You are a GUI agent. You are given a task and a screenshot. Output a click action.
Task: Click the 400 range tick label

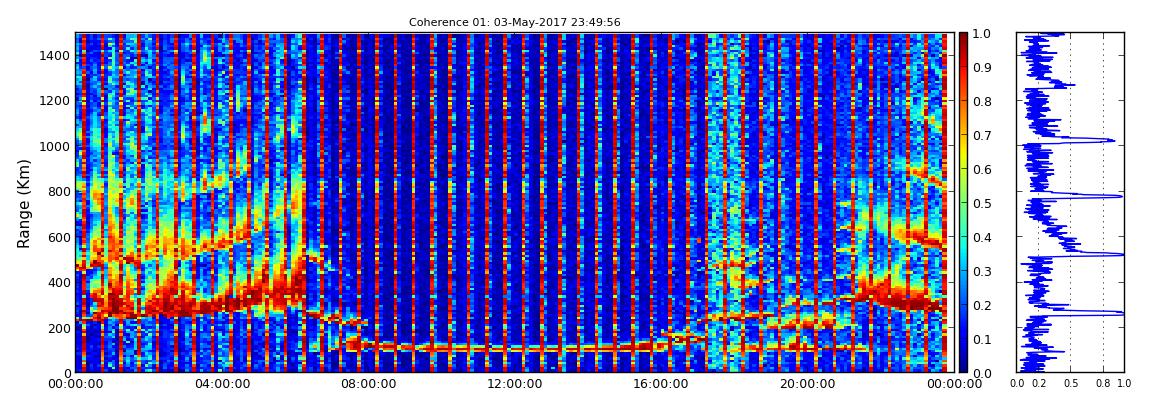pos(59,283)
